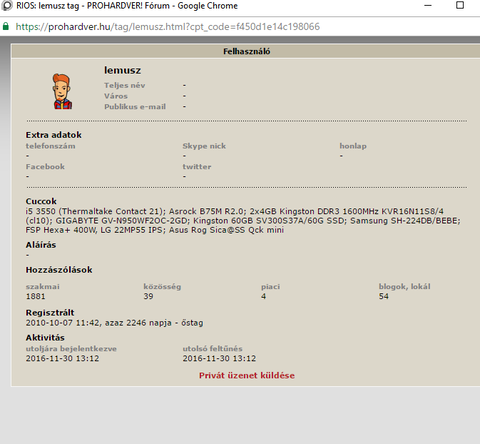Click the Publikus e-mail label
Viewport: 480px width, 444px height.
click(x=135, y=107)
